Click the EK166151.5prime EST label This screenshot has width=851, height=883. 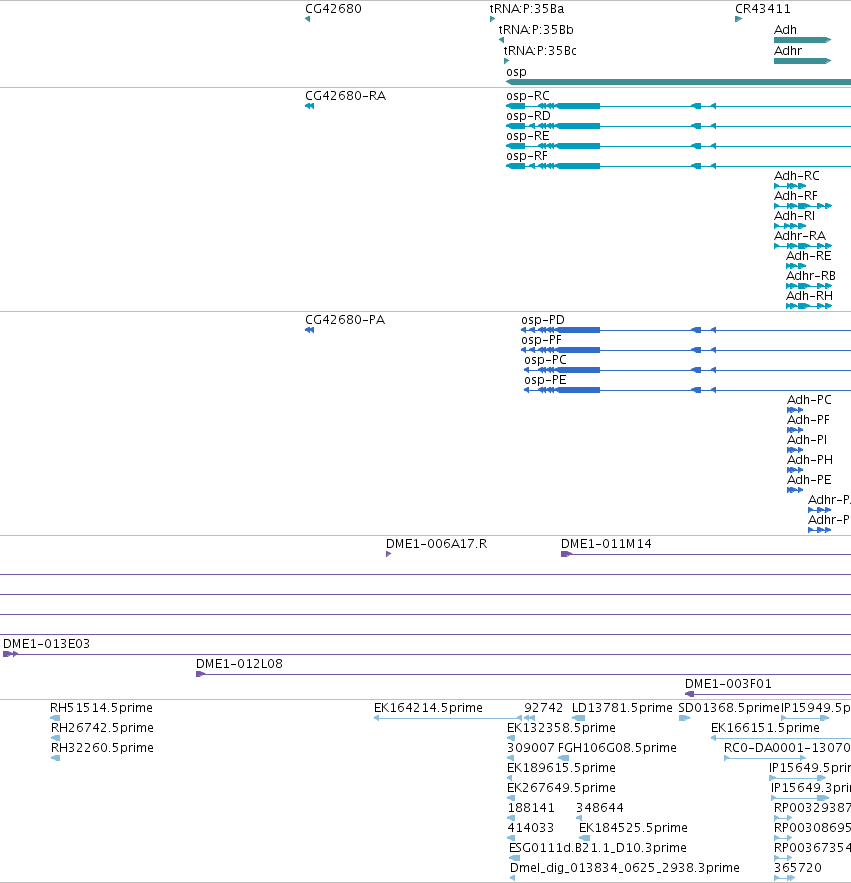pyautogui.click(x=765, y=728)
